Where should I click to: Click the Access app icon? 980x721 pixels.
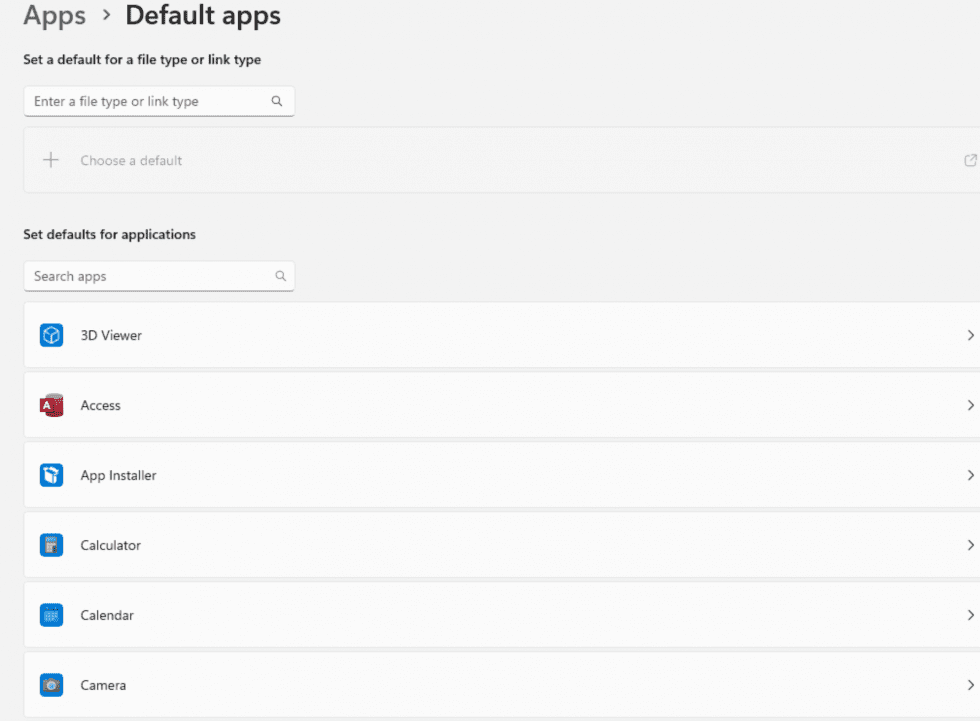(51, 405)
